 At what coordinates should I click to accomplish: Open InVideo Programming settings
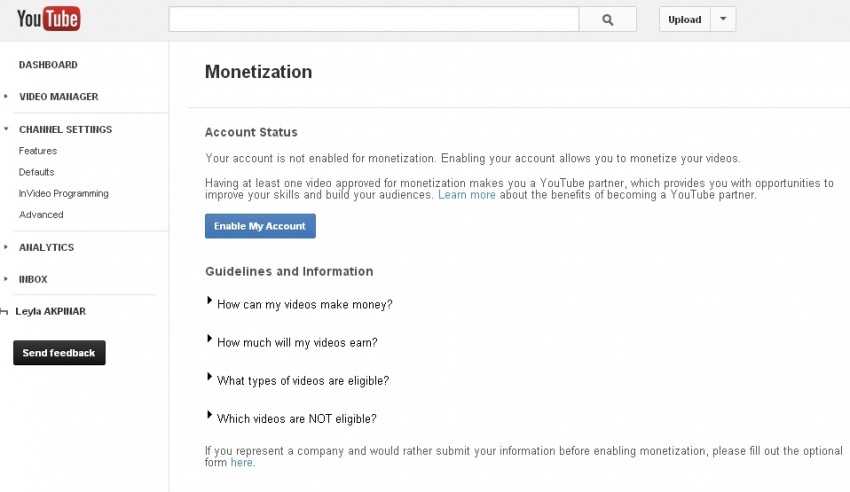pos(63,193)
